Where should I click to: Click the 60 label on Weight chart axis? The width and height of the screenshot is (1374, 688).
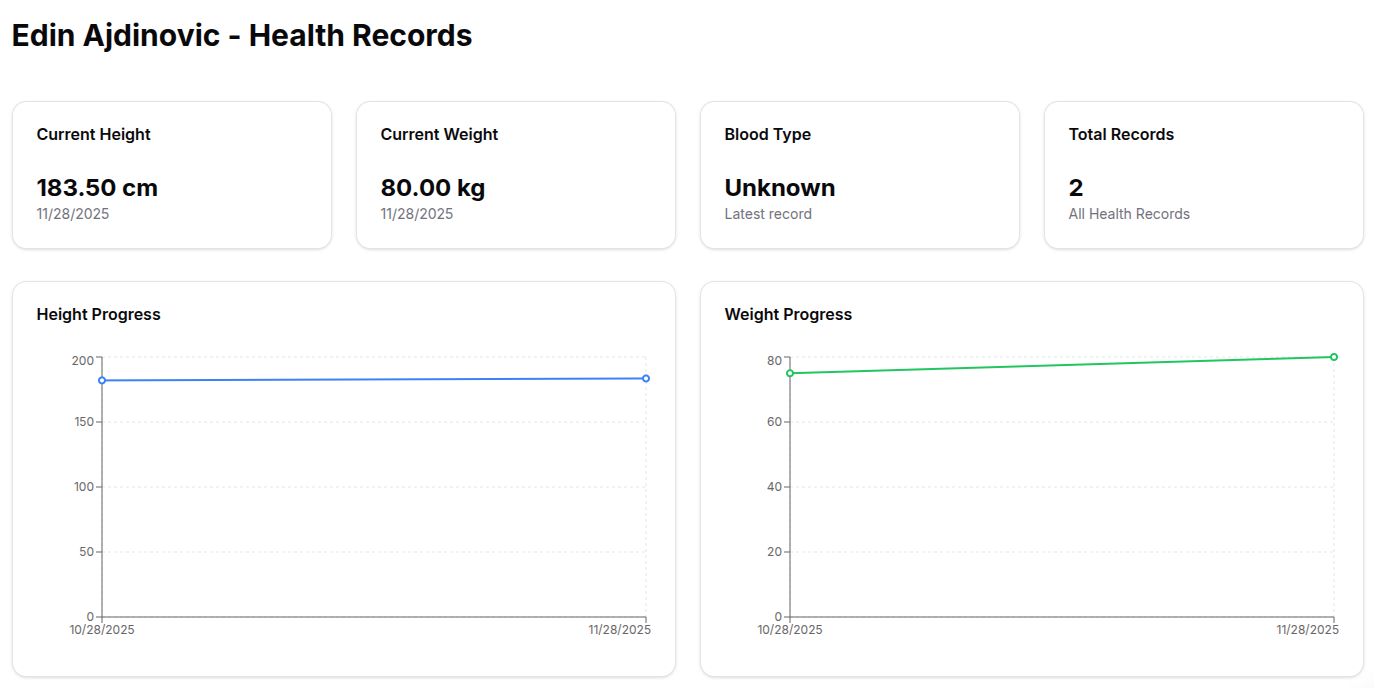click(774, 422)
